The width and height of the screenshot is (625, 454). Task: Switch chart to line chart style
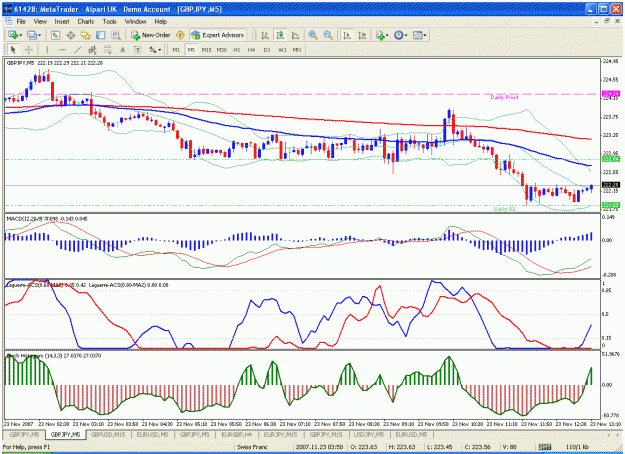pyautogui.click(x=295, y=35)
